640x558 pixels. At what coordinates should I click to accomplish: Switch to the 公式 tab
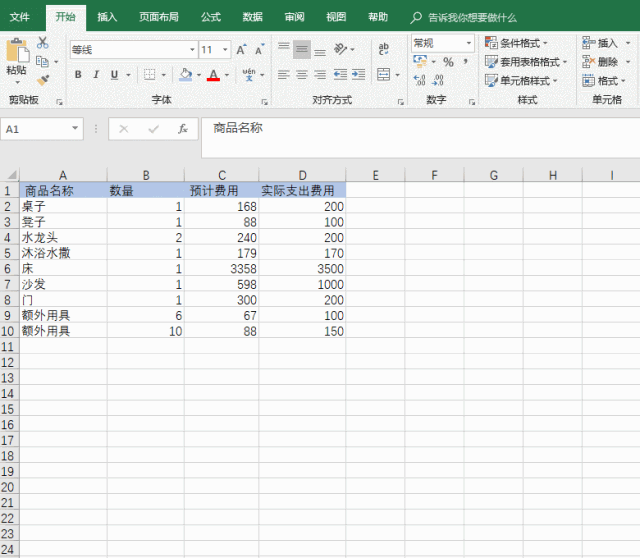click(211, 17)
